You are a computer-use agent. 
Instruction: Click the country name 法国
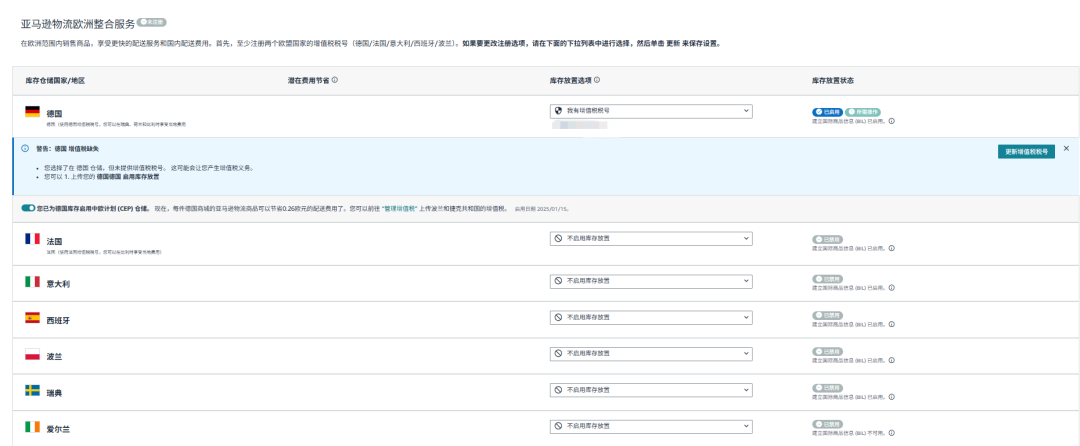click(x=54, y=242)
